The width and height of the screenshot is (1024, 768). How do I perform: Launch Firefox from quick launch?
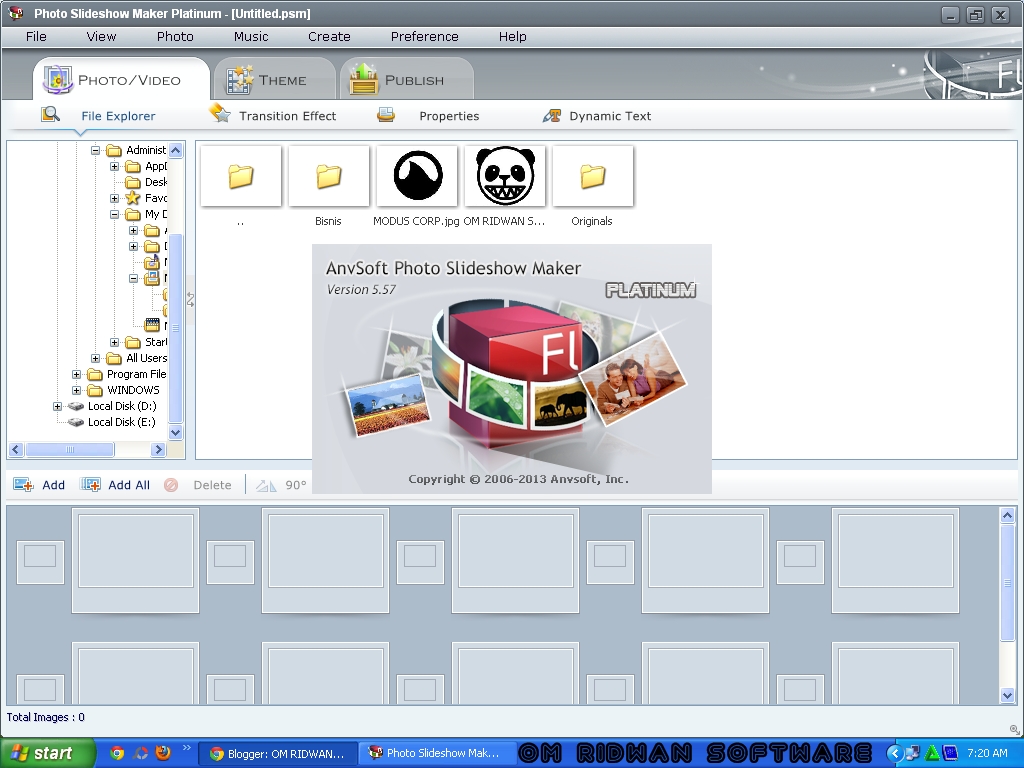click(163, 753)
